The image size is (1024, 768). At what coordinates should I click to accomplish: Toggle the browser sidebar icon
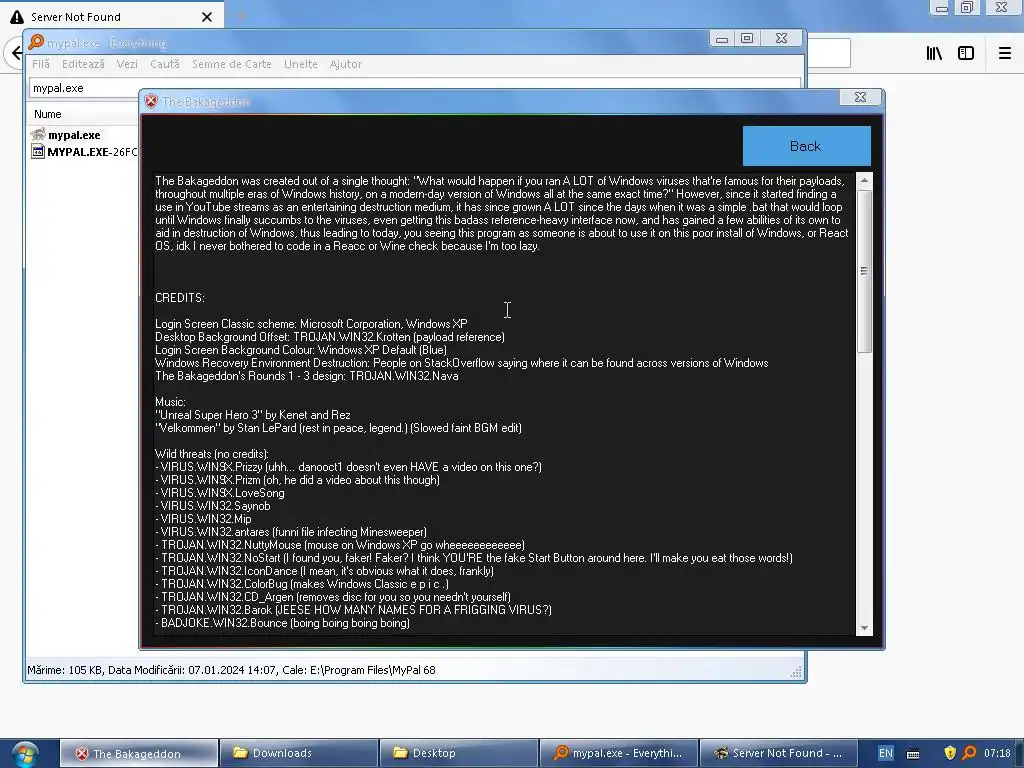966,54
